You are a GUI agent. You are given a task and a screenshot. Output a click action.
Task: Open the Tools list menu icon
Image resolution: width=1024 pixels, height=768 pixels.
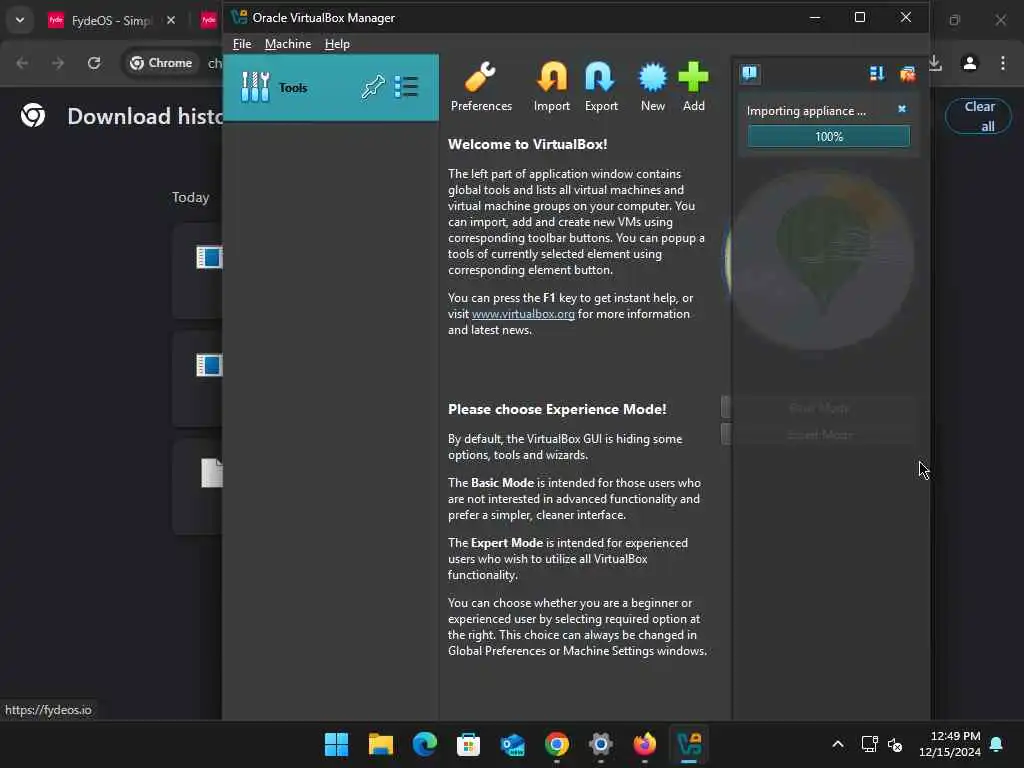tap(406, 87)
